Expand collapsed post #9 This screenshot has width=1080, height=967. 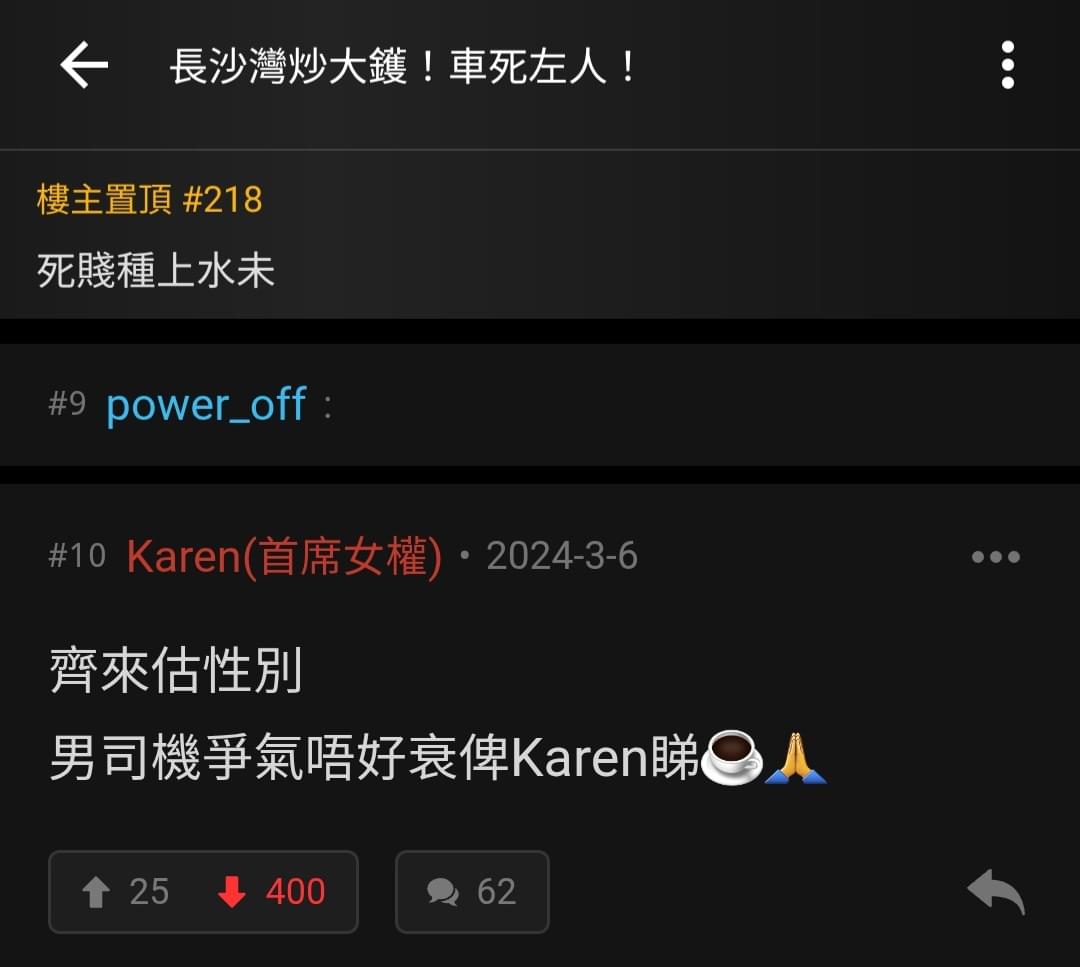click(540, 405)
